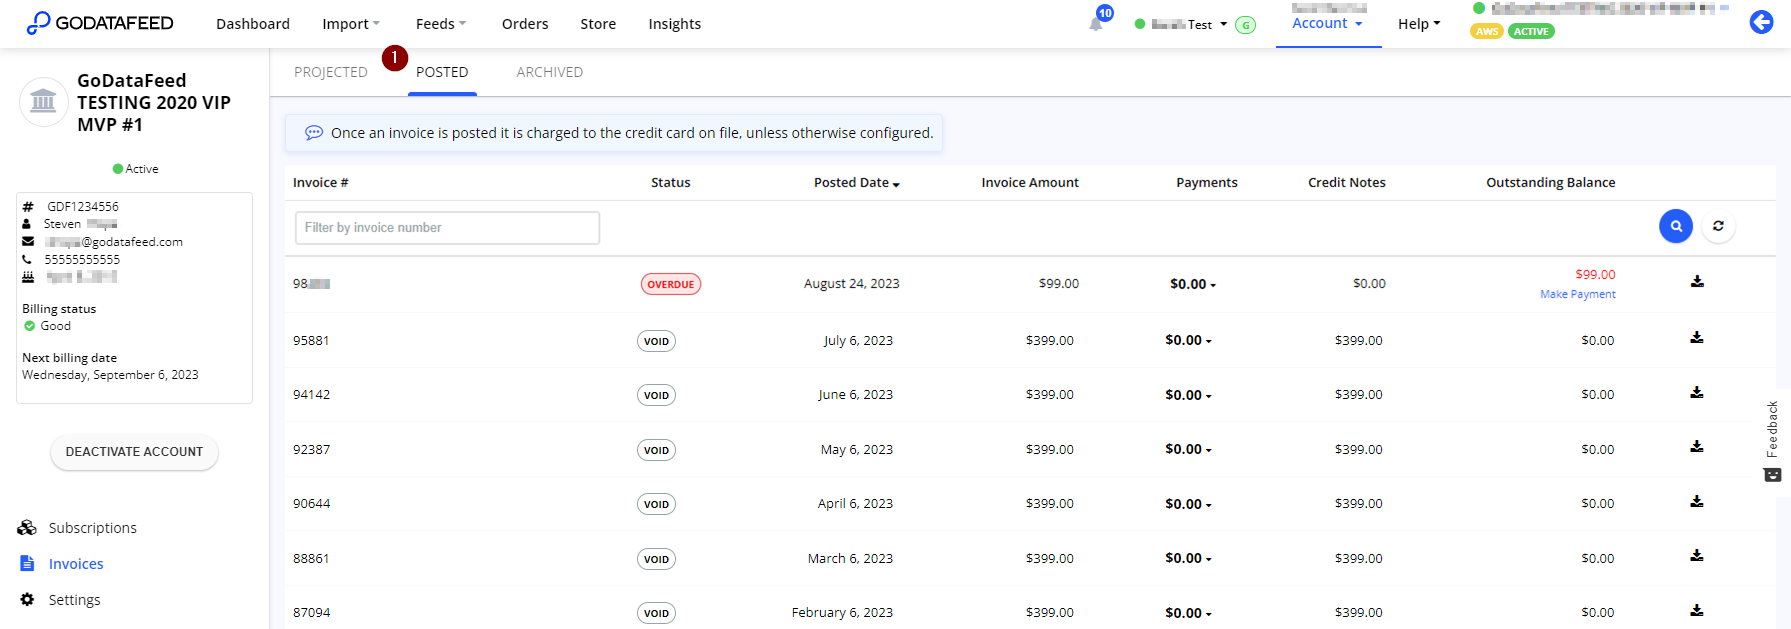Viewport: 1791px width, 629px height.
Task: Refresh the invoice list
Action: pos(1717,227)
